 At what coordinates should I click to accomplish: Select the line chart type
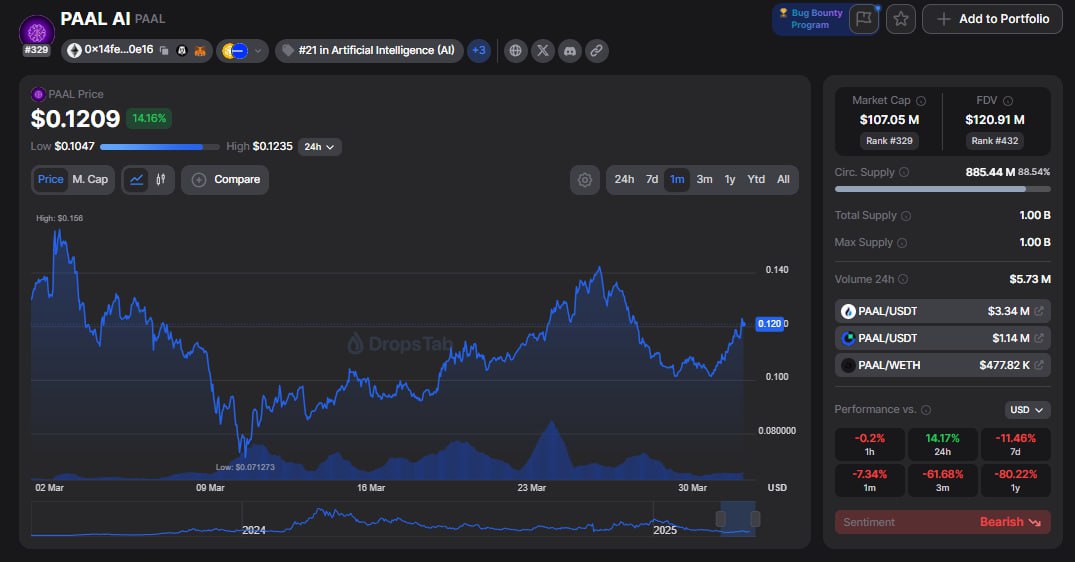(x=136, y=180)
